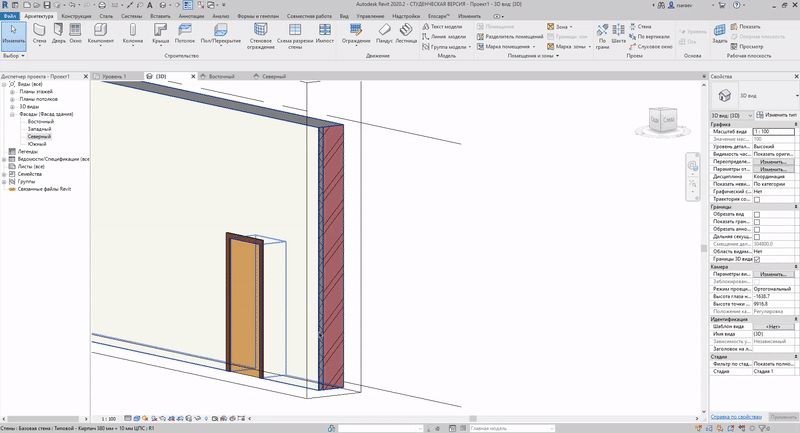Select Восточный facade in project browser

point(41,122)
